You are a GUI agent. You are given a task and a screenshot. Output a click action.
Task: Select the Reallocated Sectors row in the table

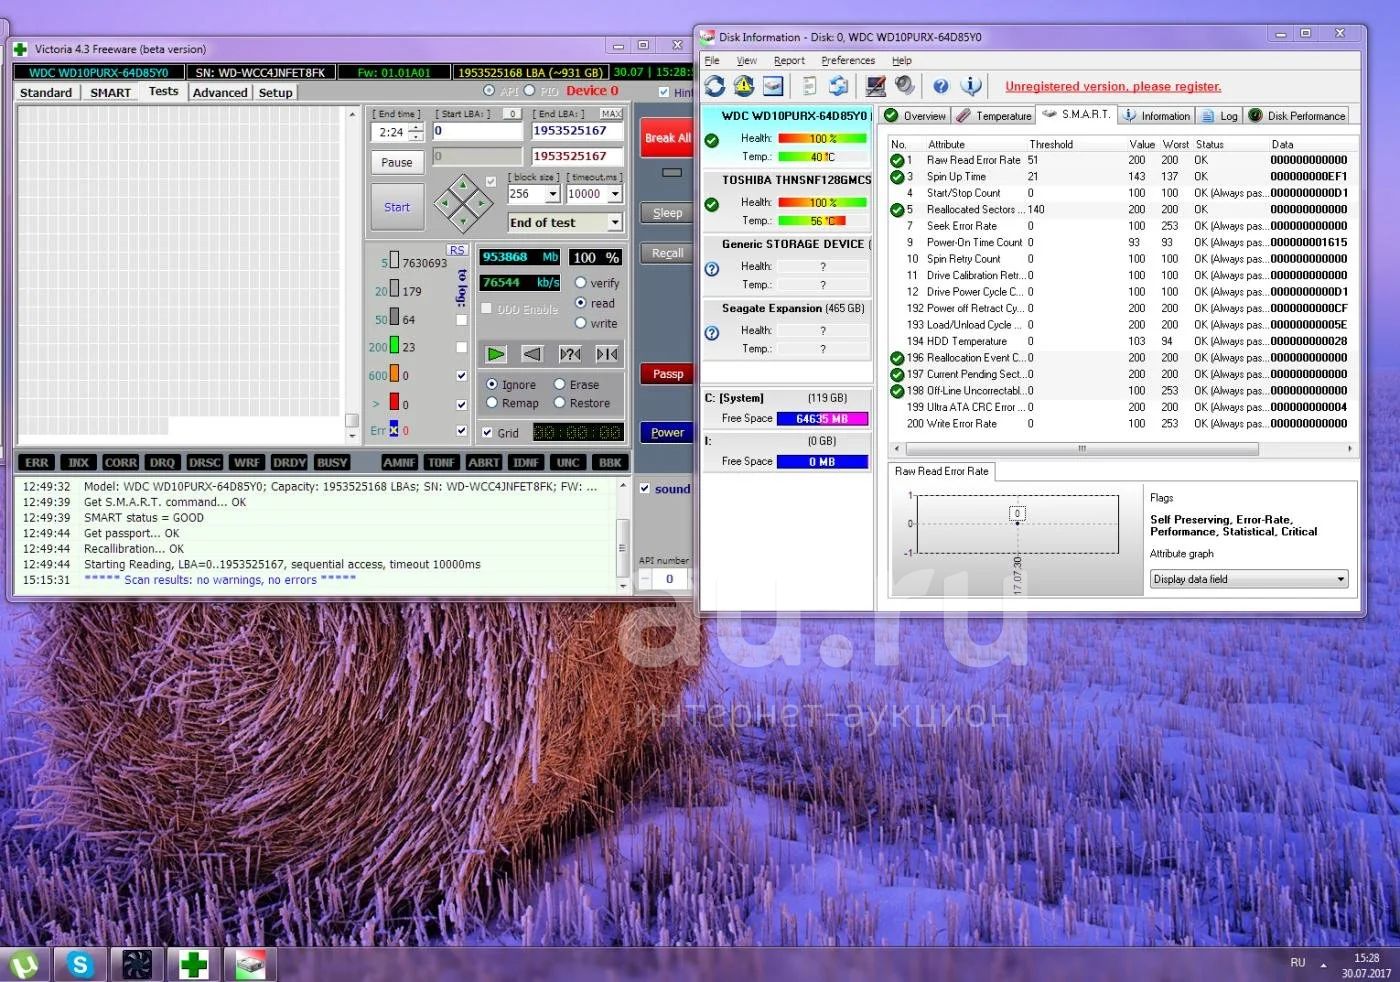(1120, 209)
